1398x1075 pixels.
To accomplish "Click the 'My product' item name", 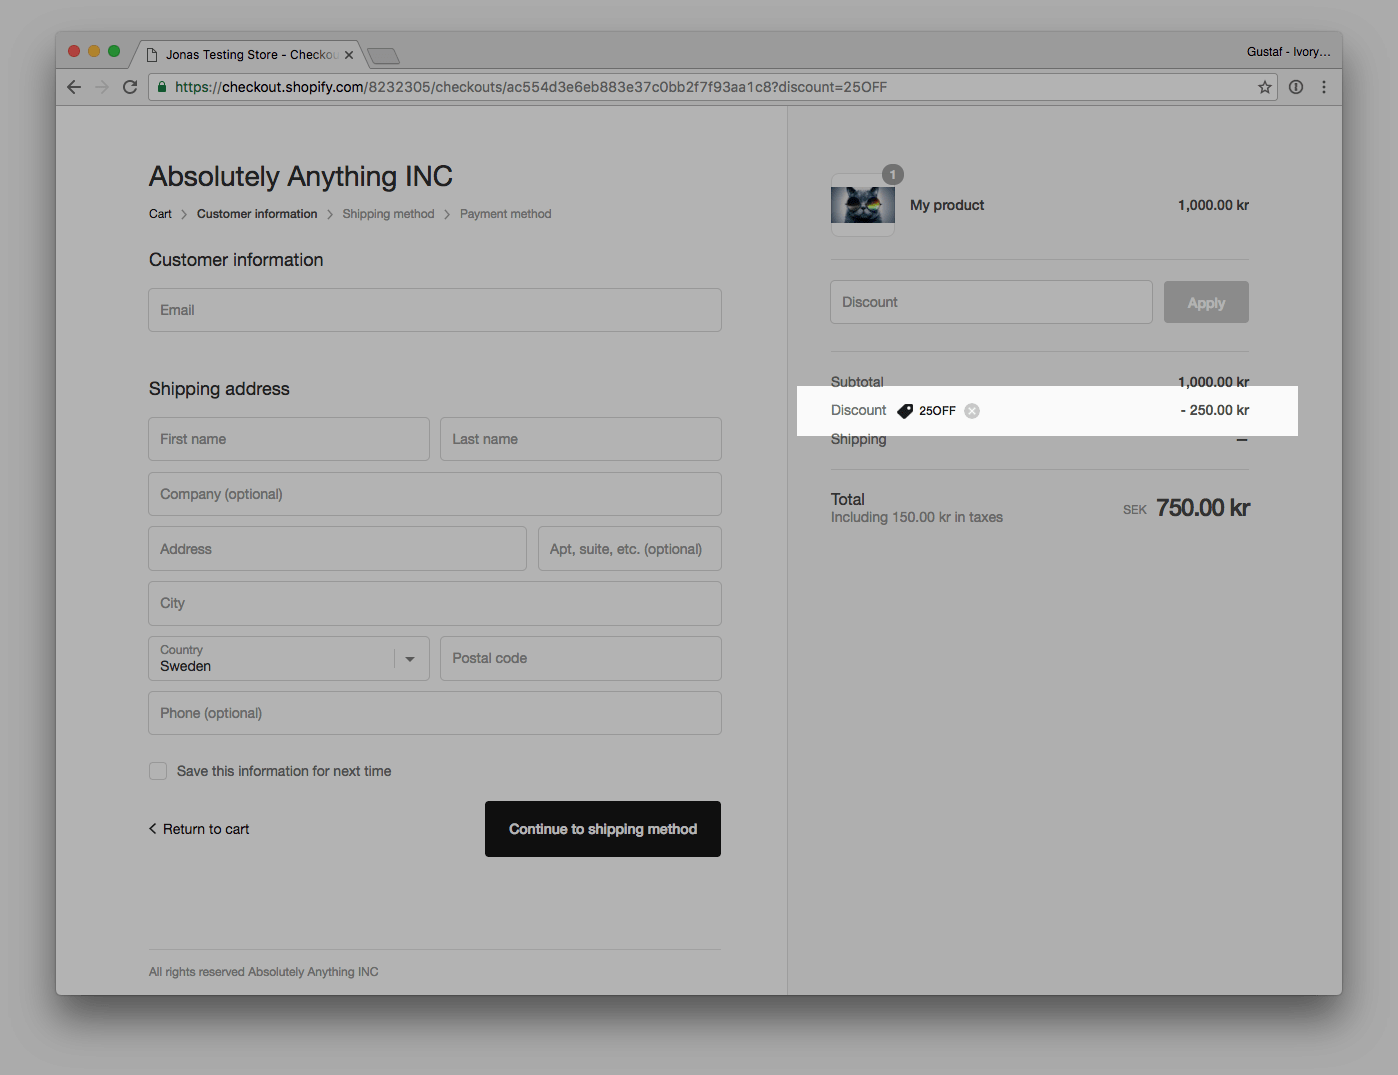I will point(947,205).
